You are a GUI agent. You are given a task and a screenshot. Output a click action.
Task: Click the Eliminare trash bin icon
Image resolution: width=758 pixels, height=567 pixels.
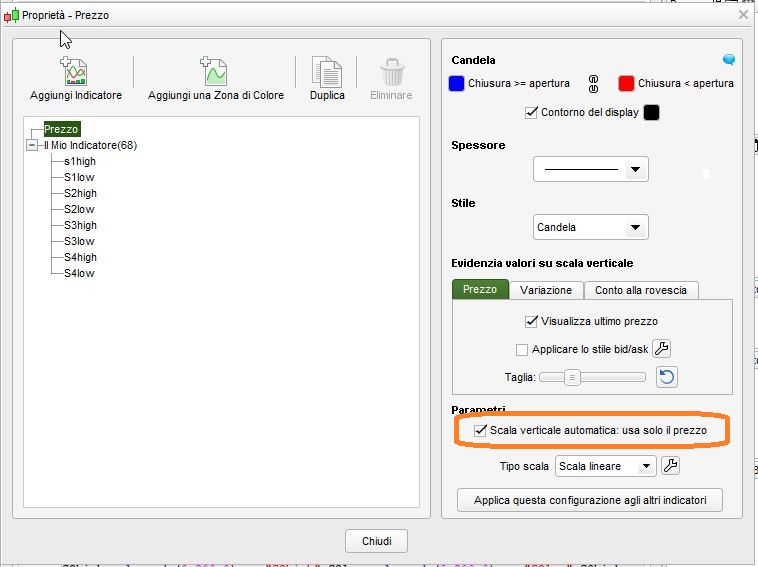pyautogui.click(x=392, y=72)
